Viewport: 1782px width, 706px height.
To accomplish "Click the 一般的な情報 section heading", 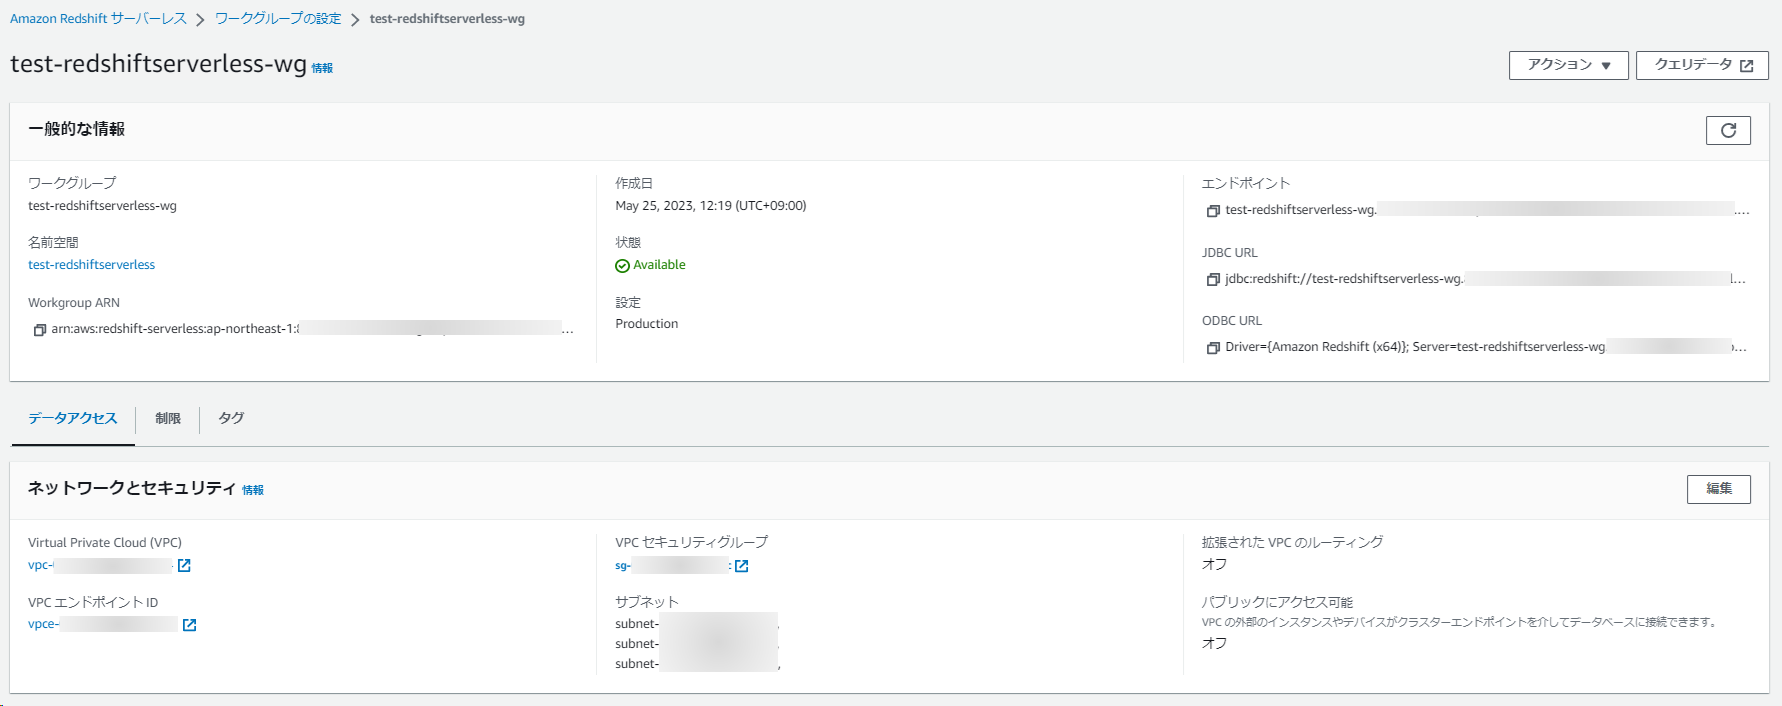I will (76, 129).
